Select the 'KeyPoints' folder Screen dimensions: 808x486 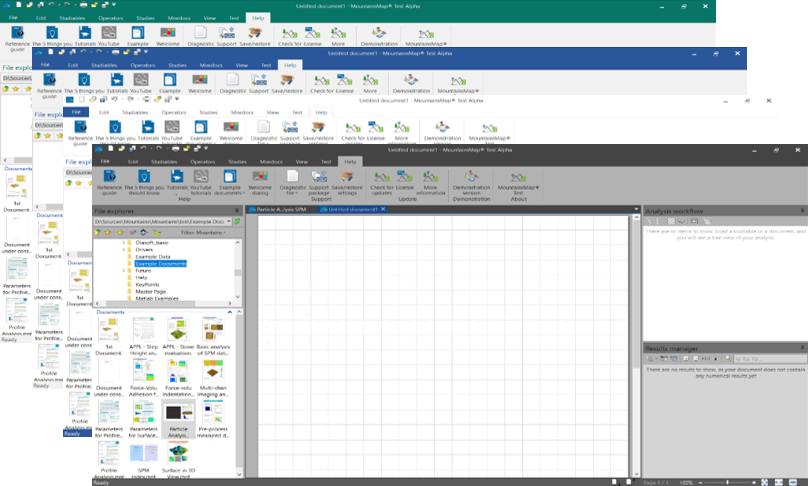point(147,284)
